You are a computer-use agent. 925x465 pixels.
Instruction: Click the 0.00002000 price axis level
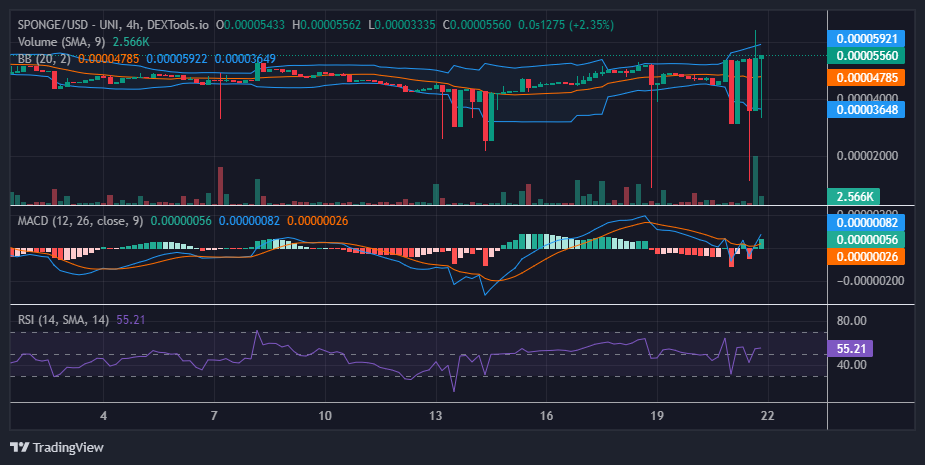point(867,155)
